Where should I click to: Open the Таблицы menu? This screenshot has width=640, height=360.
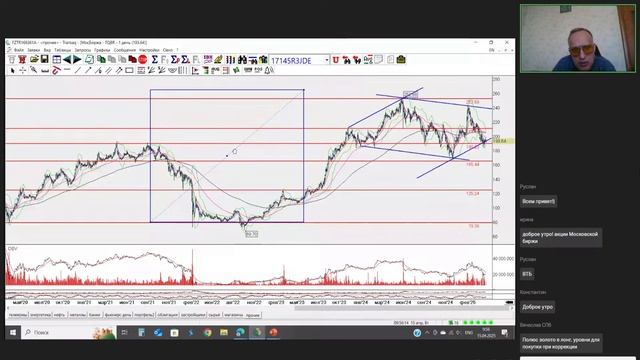(x=62, y=50)
